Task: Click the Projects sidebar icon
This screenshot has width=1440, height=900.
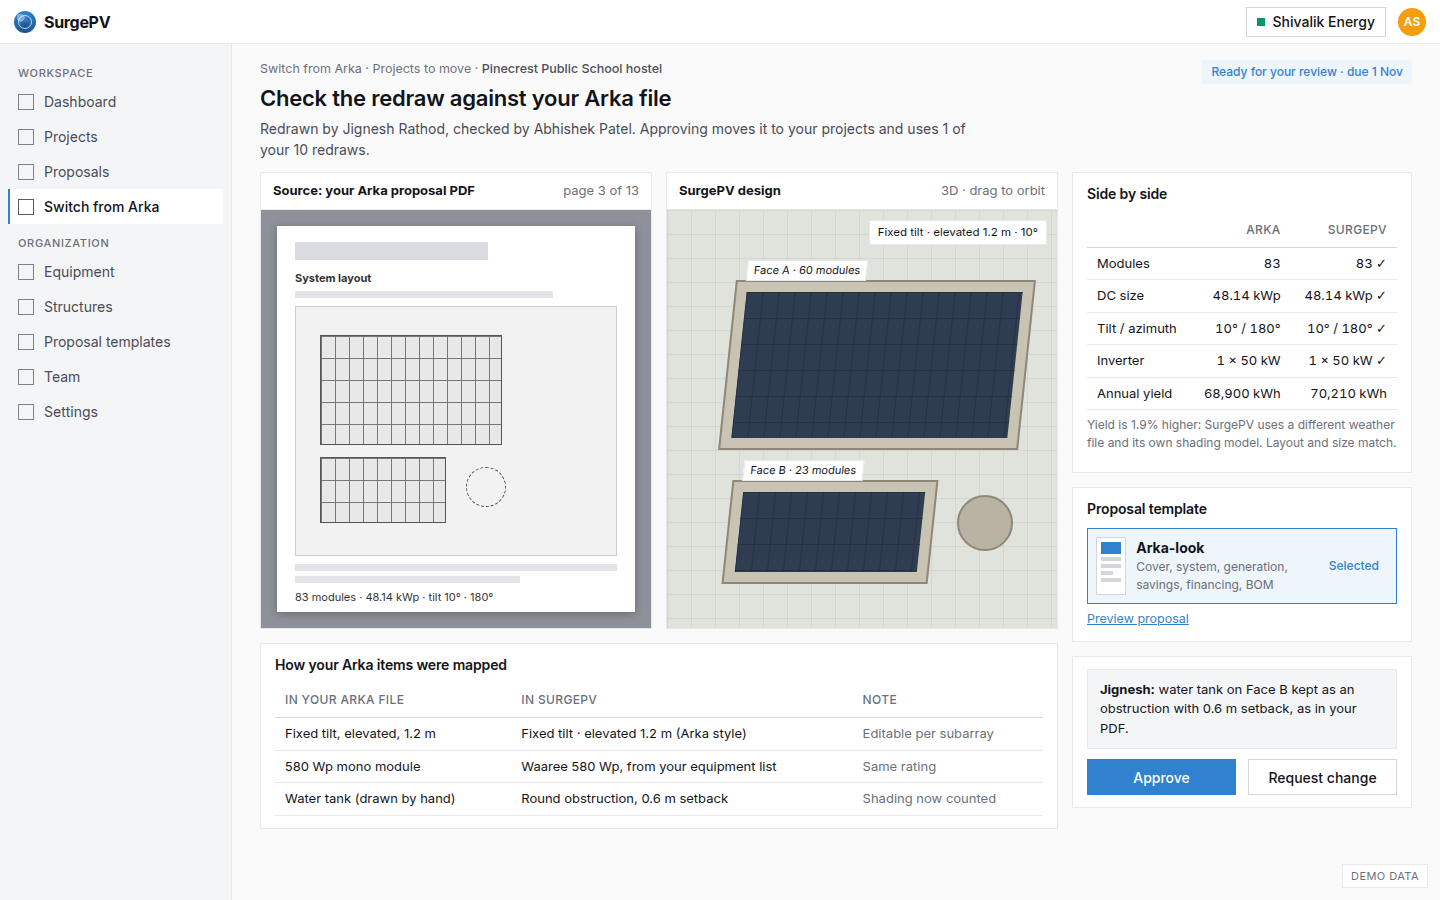Action: [26, 137]
